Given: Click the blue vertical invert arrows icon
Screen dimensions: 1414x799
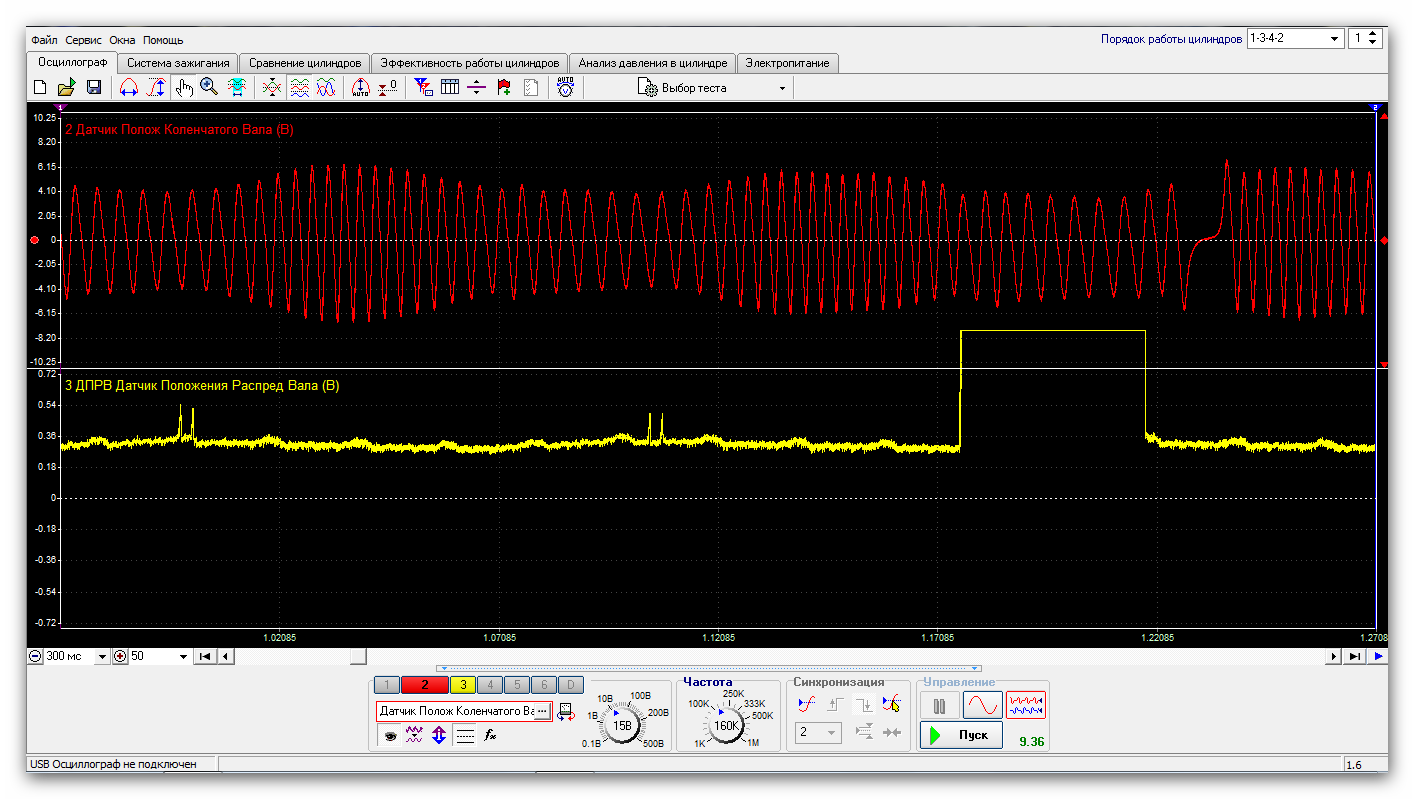Looking at the screenshot, I should (438, 735).
